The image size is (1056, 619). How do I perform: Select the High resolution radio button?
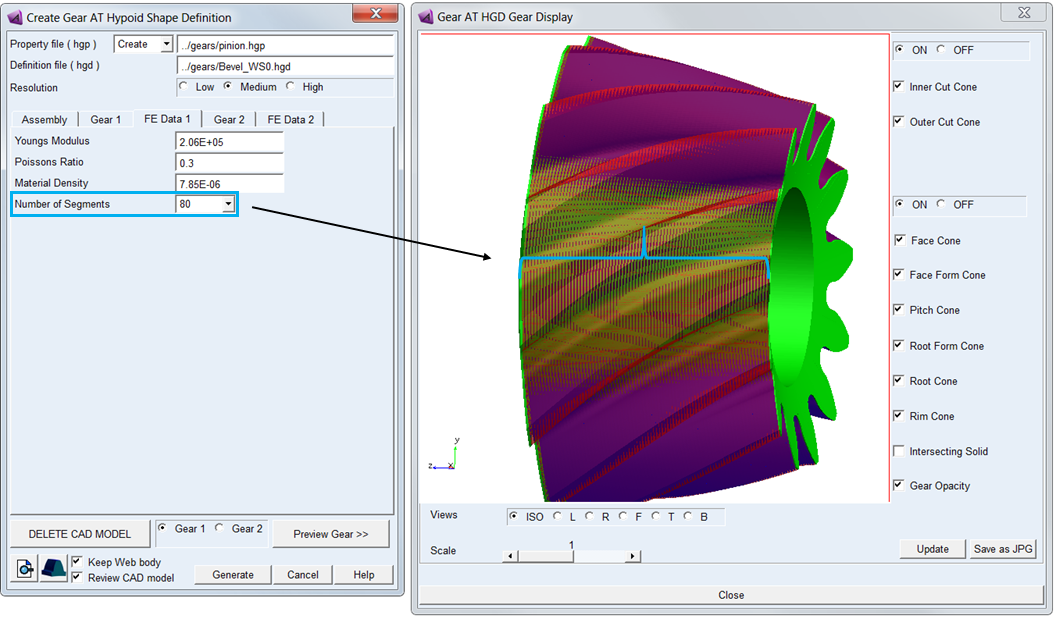click(x=290, y=86)
